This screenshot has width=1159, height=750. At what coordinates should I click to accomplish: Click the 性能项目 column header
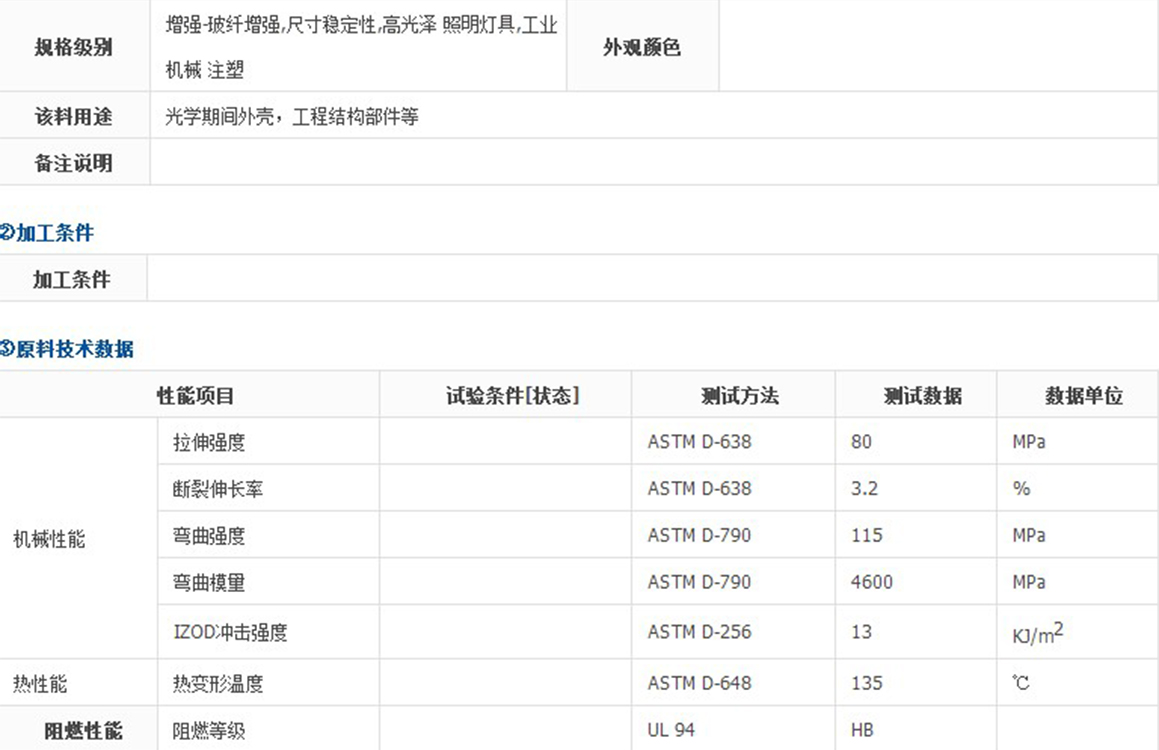(195, 395)
